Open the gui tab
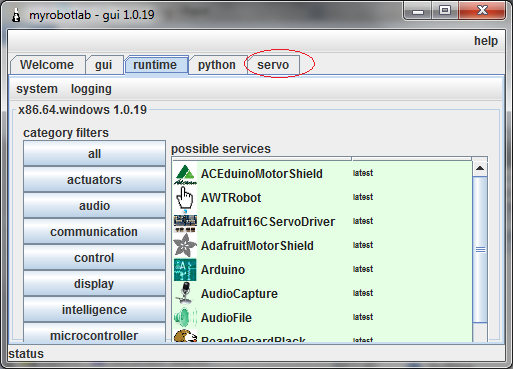The image size is (513, 369). pyautogui.click(x=103, y=65)
